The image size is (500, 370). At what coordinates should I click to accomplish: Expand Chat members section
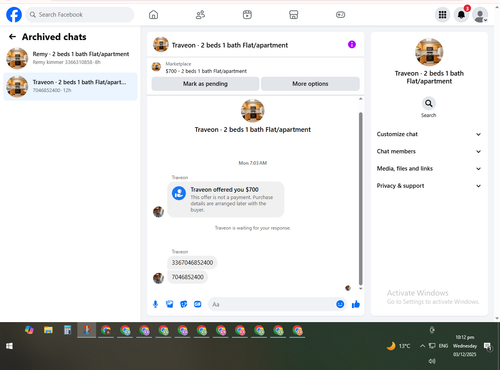tap(429, 151)
